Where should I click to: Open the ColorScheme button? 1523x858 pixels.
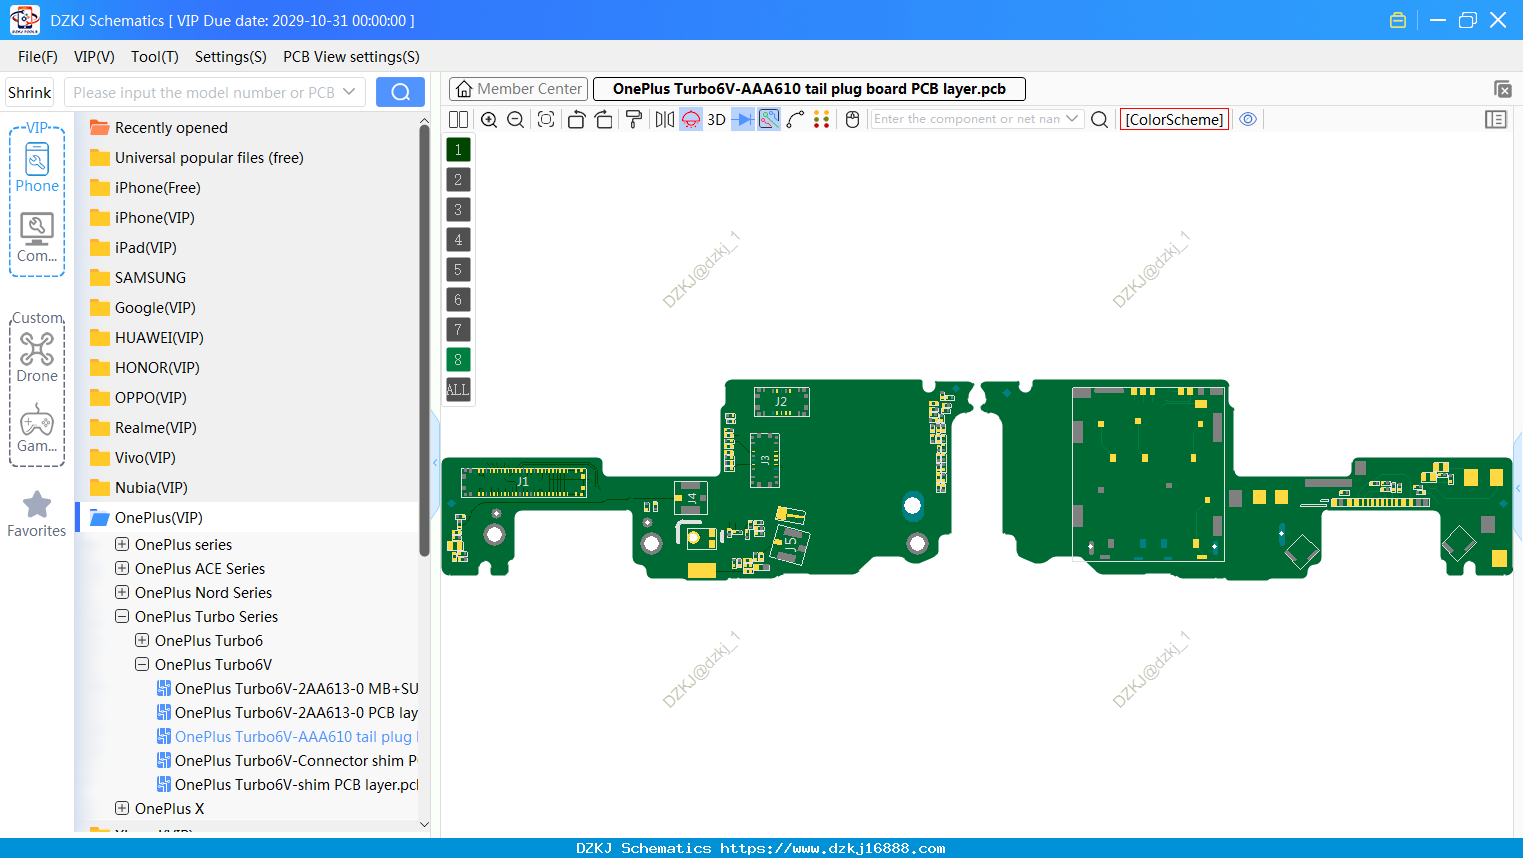click(x=1174, y=119)
